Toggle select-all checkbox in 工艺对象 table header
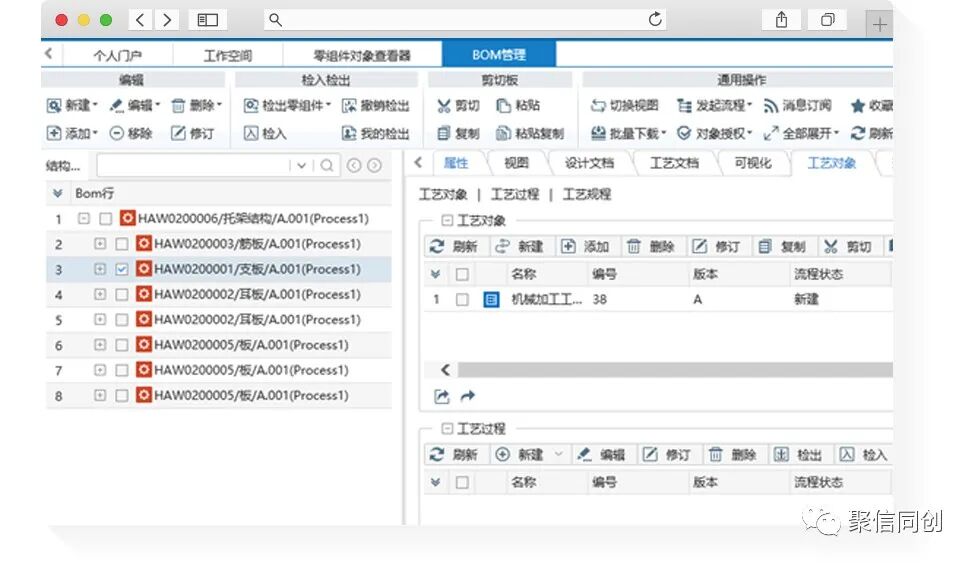Image resolution: width=975 pixels, height=564 pixels. 462,274
